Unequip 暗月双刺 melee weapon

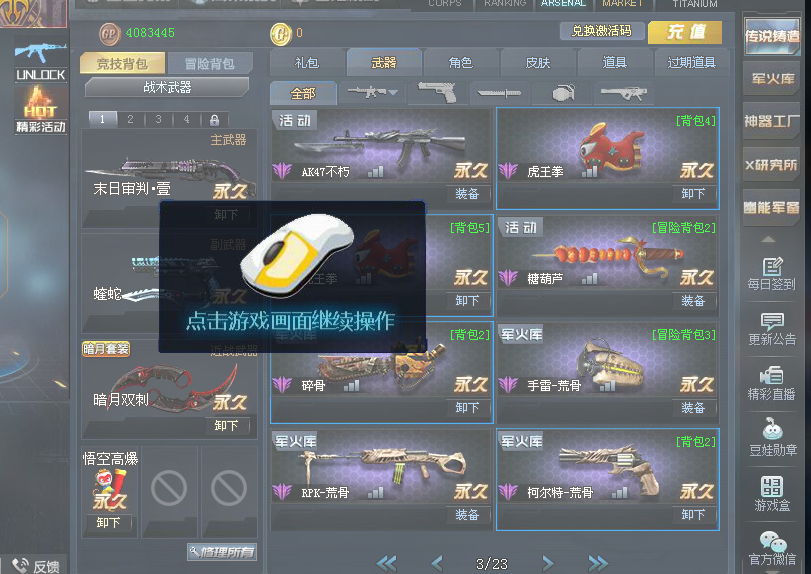point(226,426)
